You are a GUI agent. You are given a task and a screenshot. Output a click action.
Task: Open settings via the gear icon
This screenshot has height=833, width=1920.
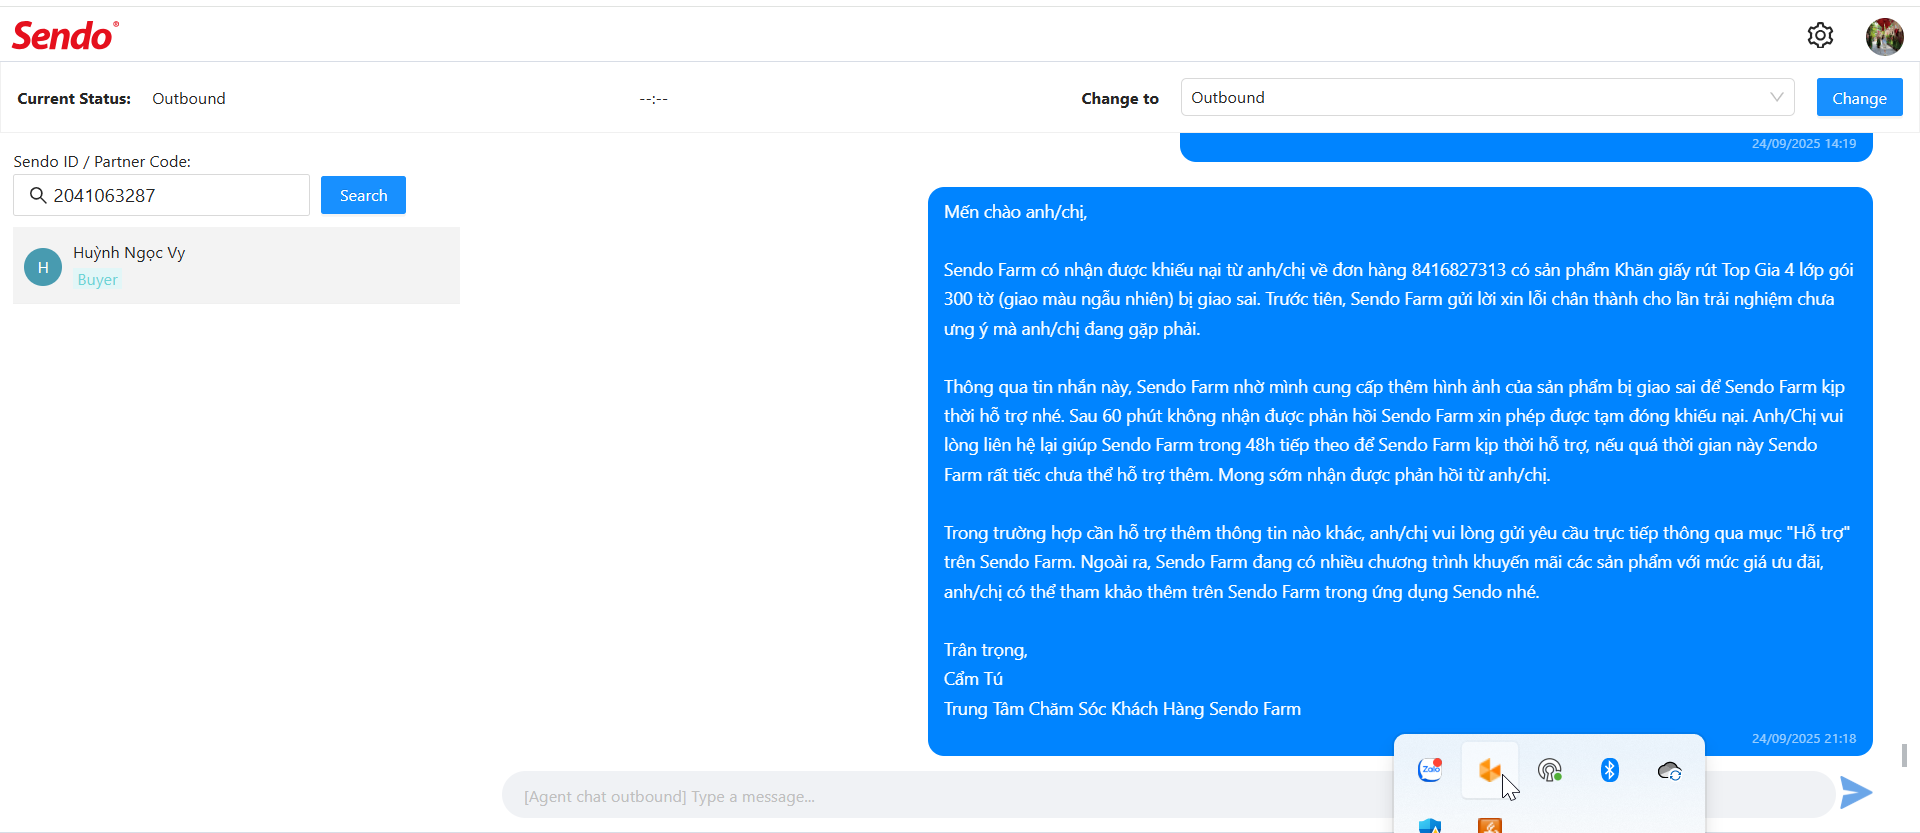pyautogui.click(x=1820, y=36)
